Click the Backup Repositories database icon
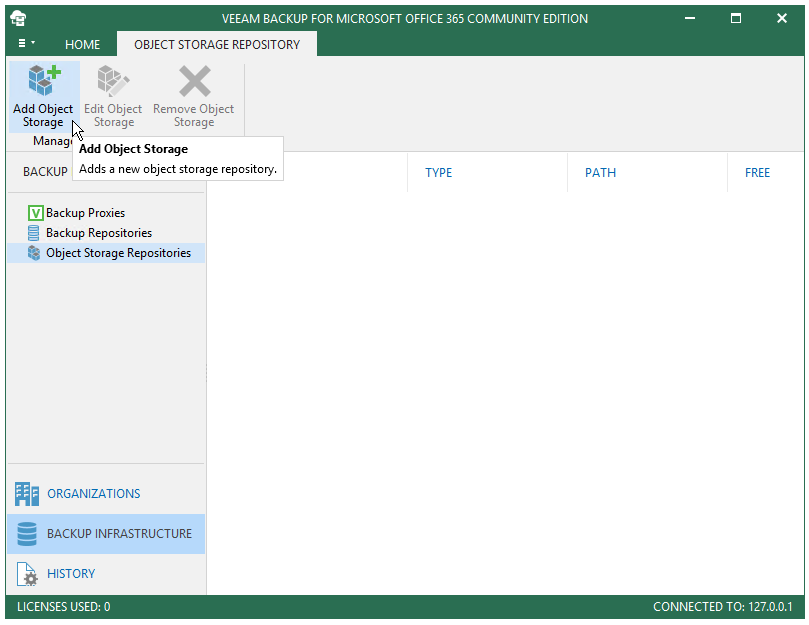The image size is (809, 625). pos(33,233)
